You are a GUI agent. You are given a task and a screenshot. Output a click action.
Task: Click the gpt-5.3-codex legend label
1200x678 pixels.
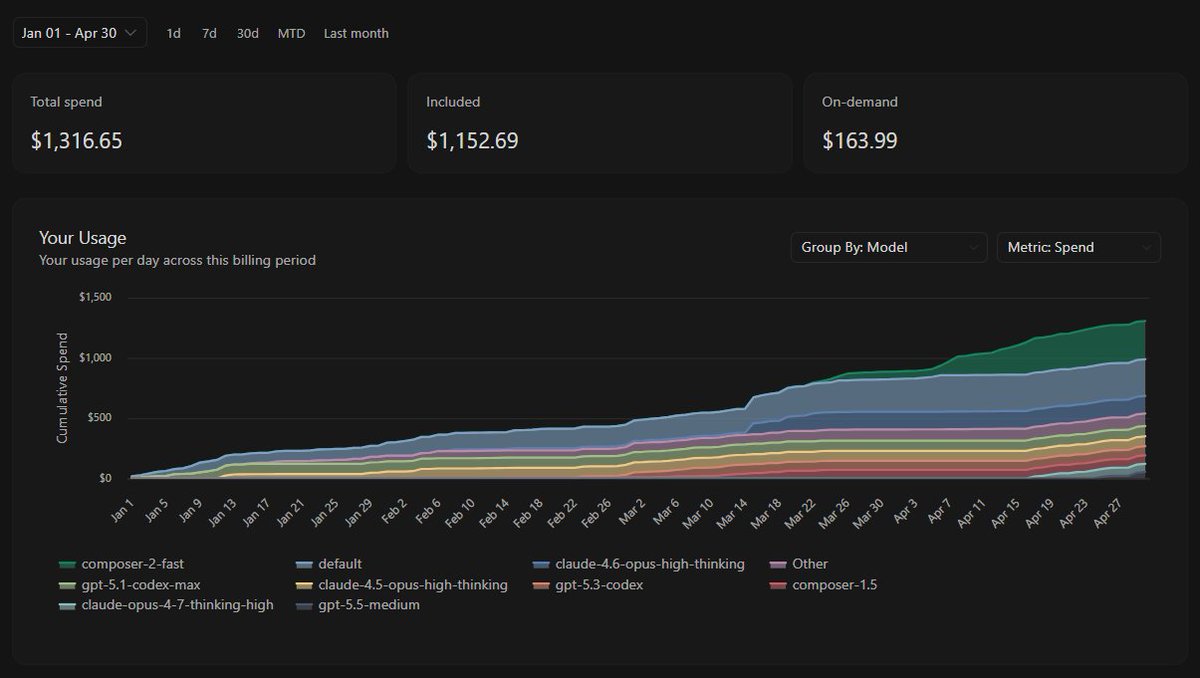coord(599,585)
